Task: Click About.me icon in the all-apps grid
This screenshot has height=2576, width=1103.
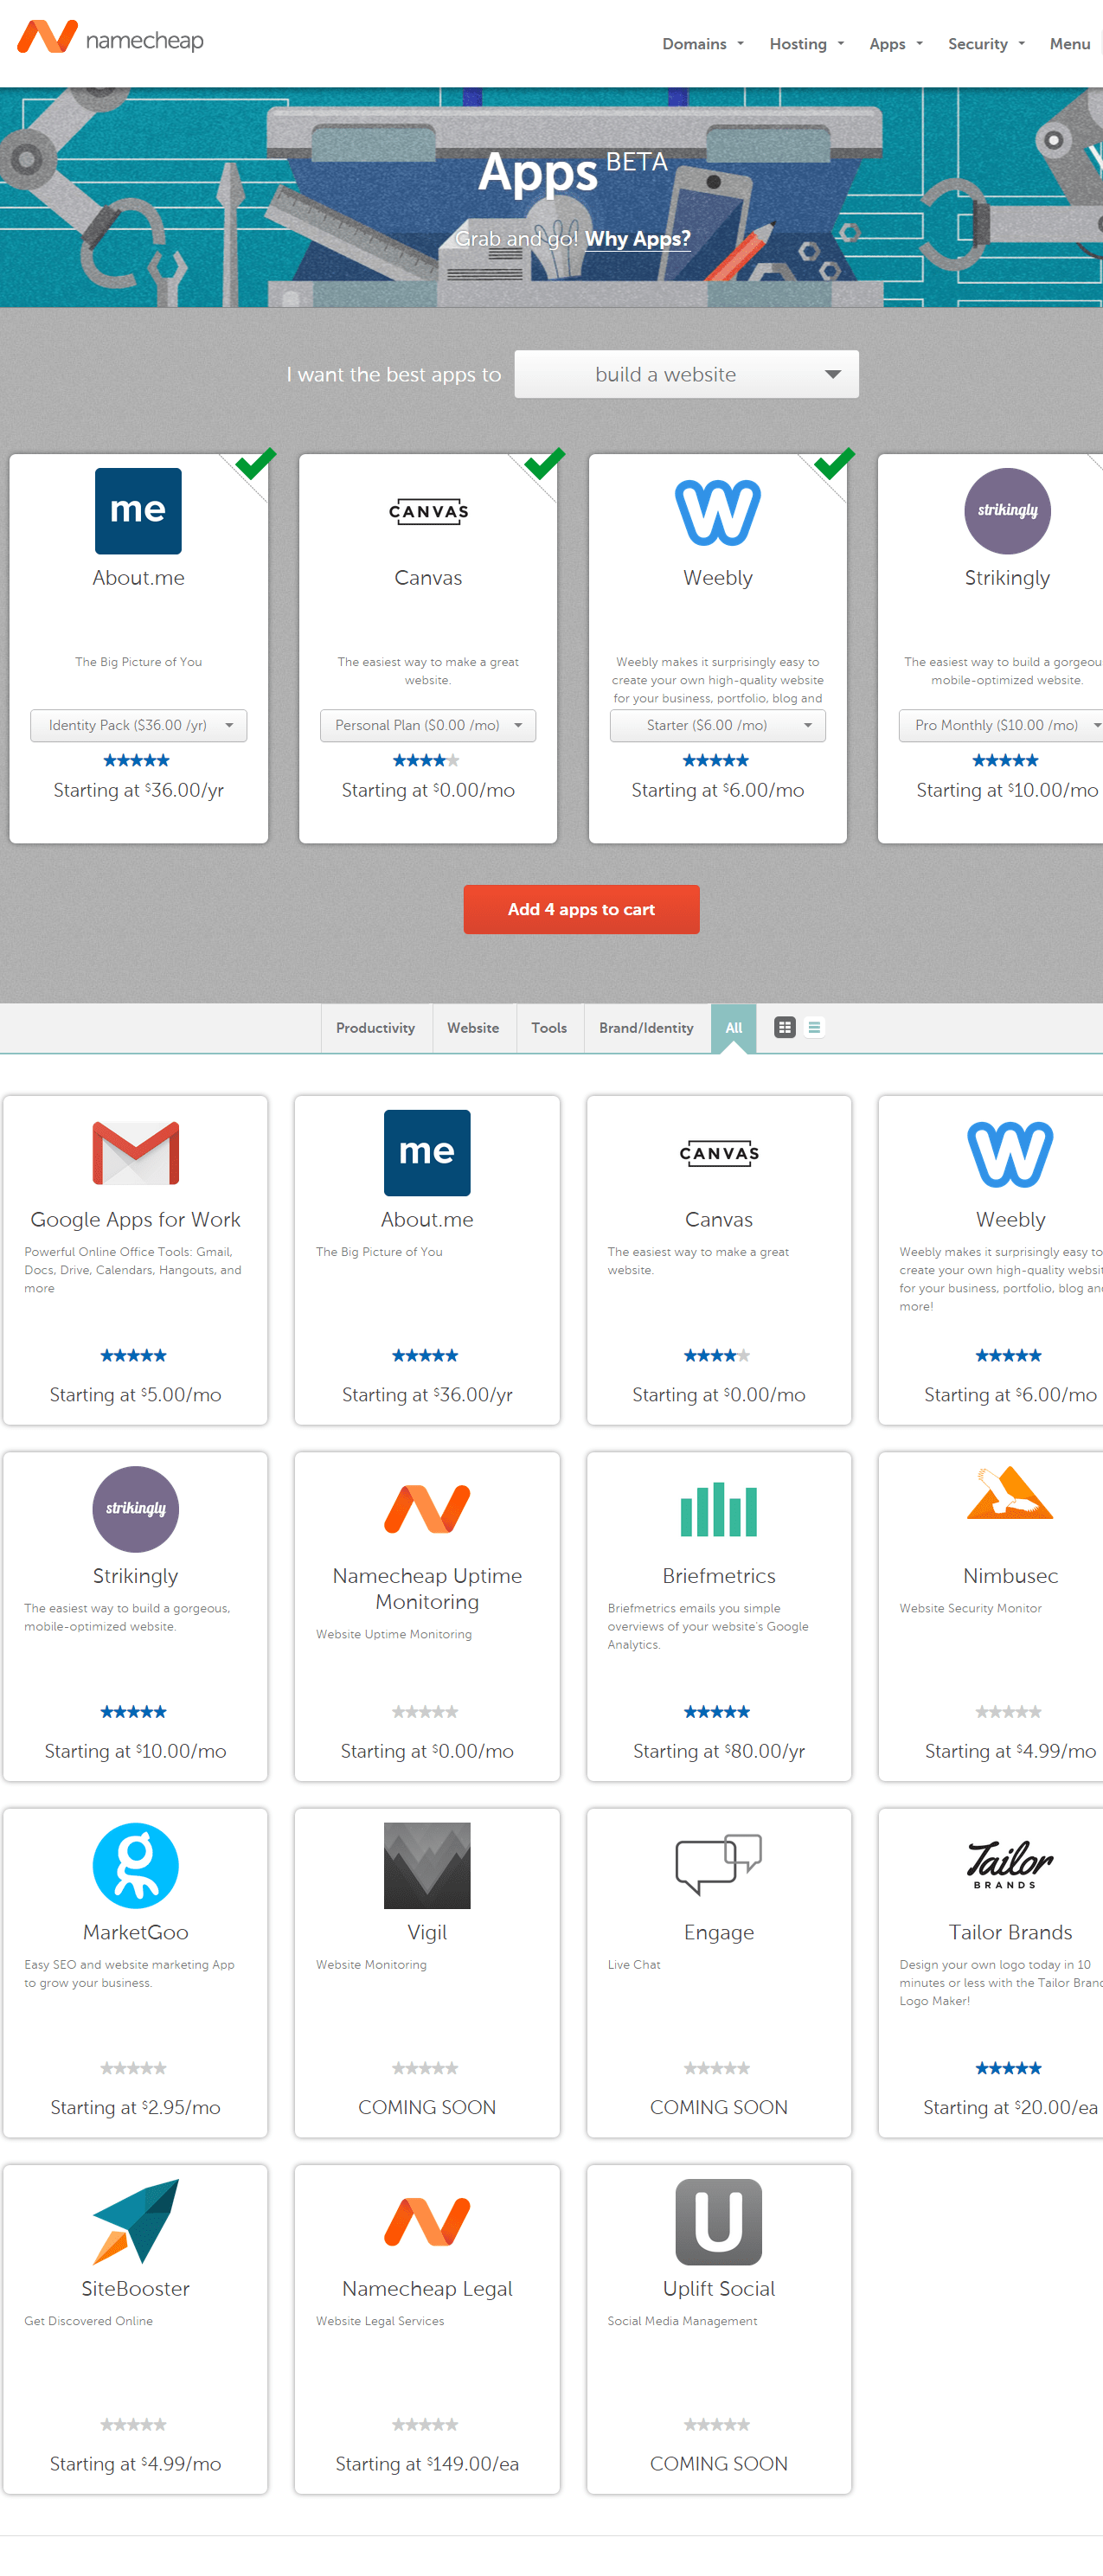Action: tap(427, 1153)
